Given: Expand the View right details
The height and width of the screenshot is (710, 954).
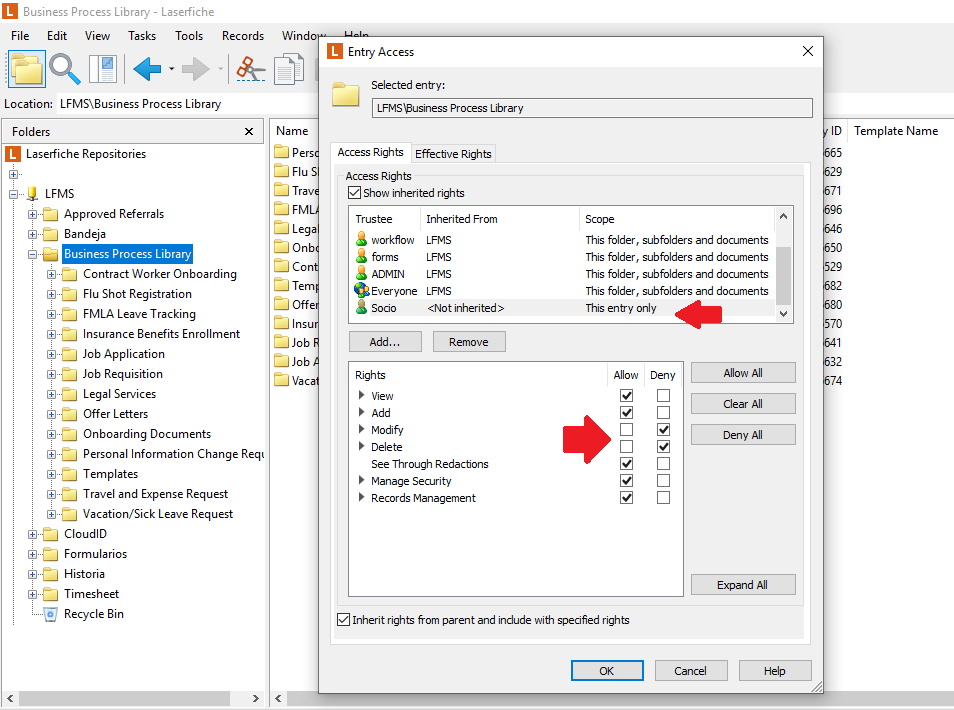Looking at the screenshot, I should coord(361,395).
